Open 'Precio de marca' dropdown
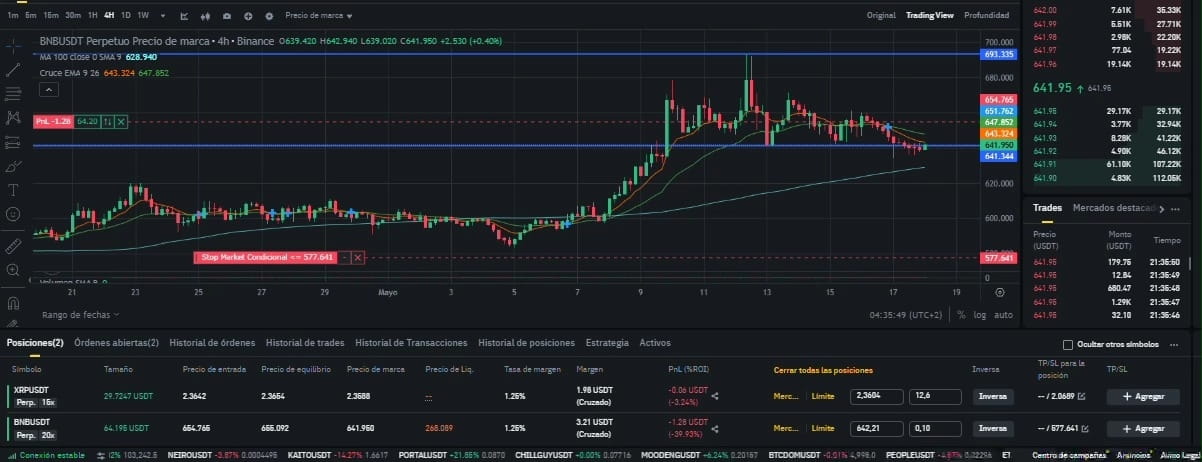This screenshot has width=1202, height=462. point(318,16)
